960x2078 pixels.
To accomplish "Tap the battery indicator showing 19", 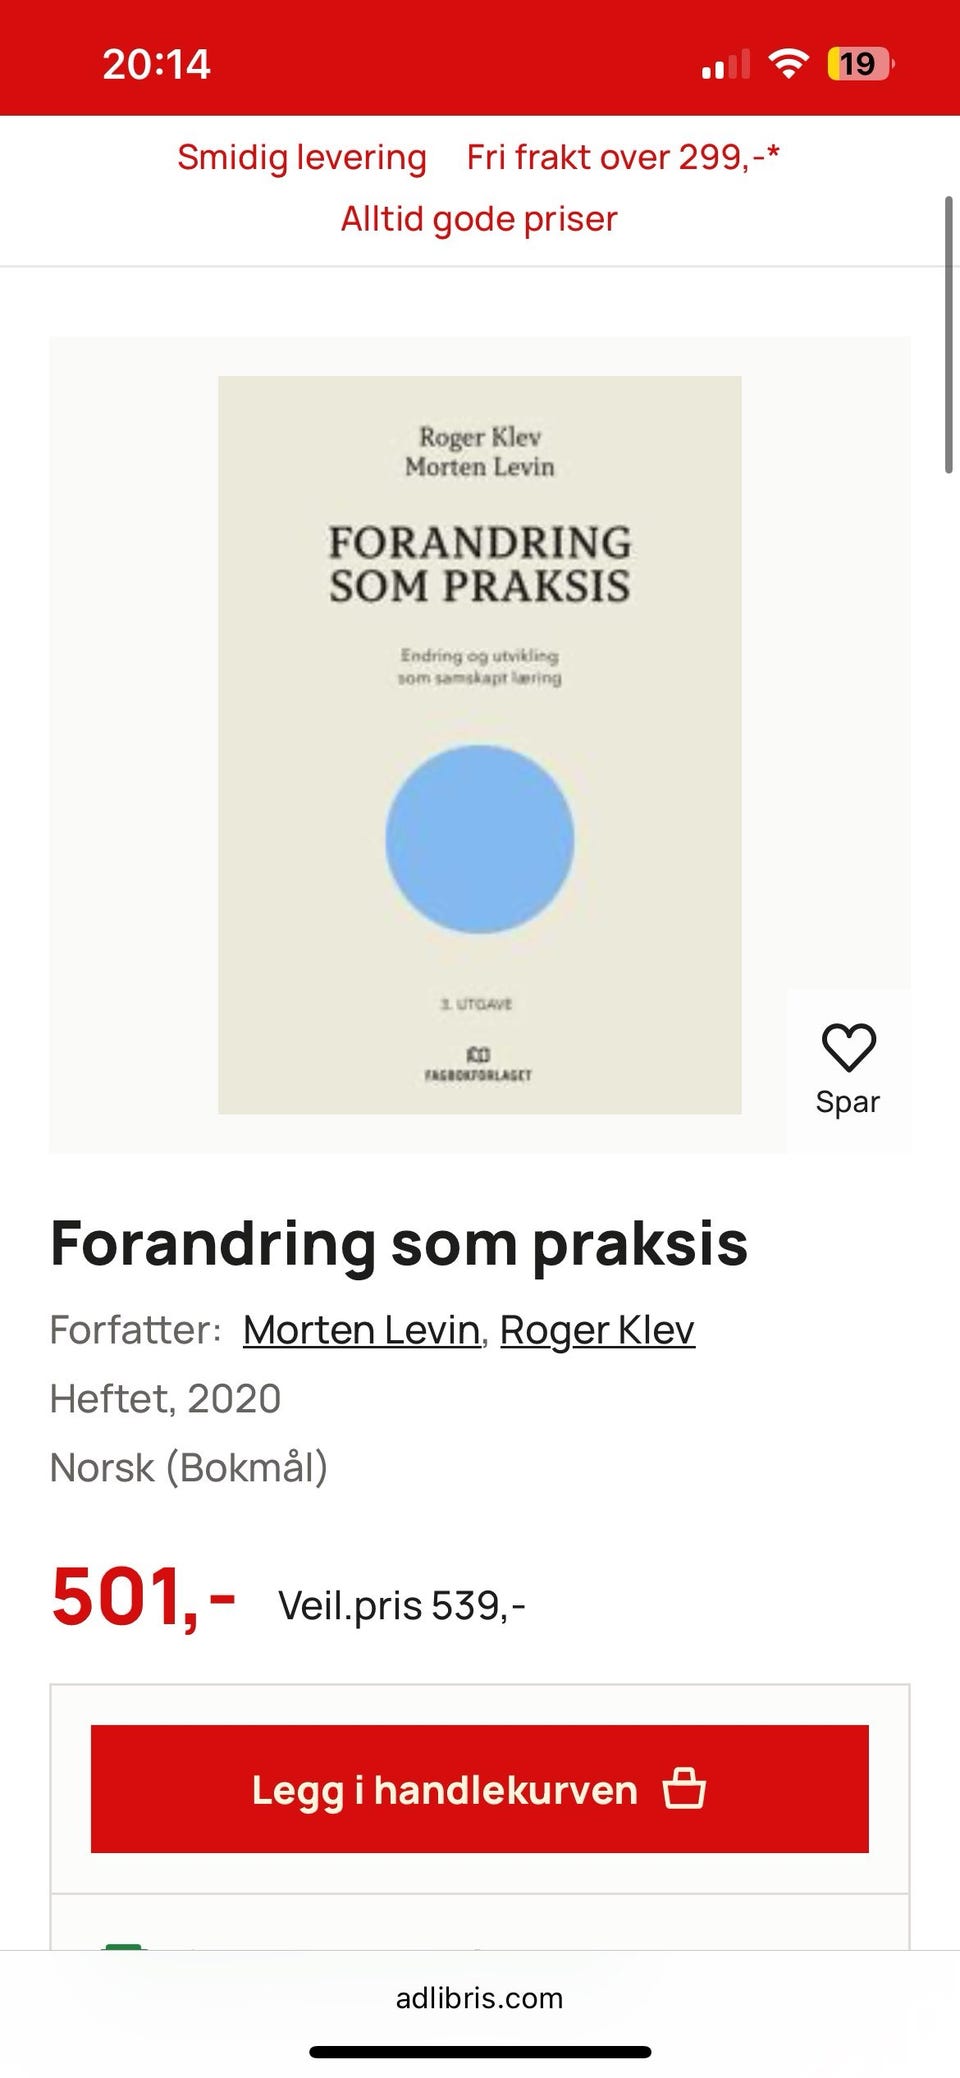I will click(860, 64).
